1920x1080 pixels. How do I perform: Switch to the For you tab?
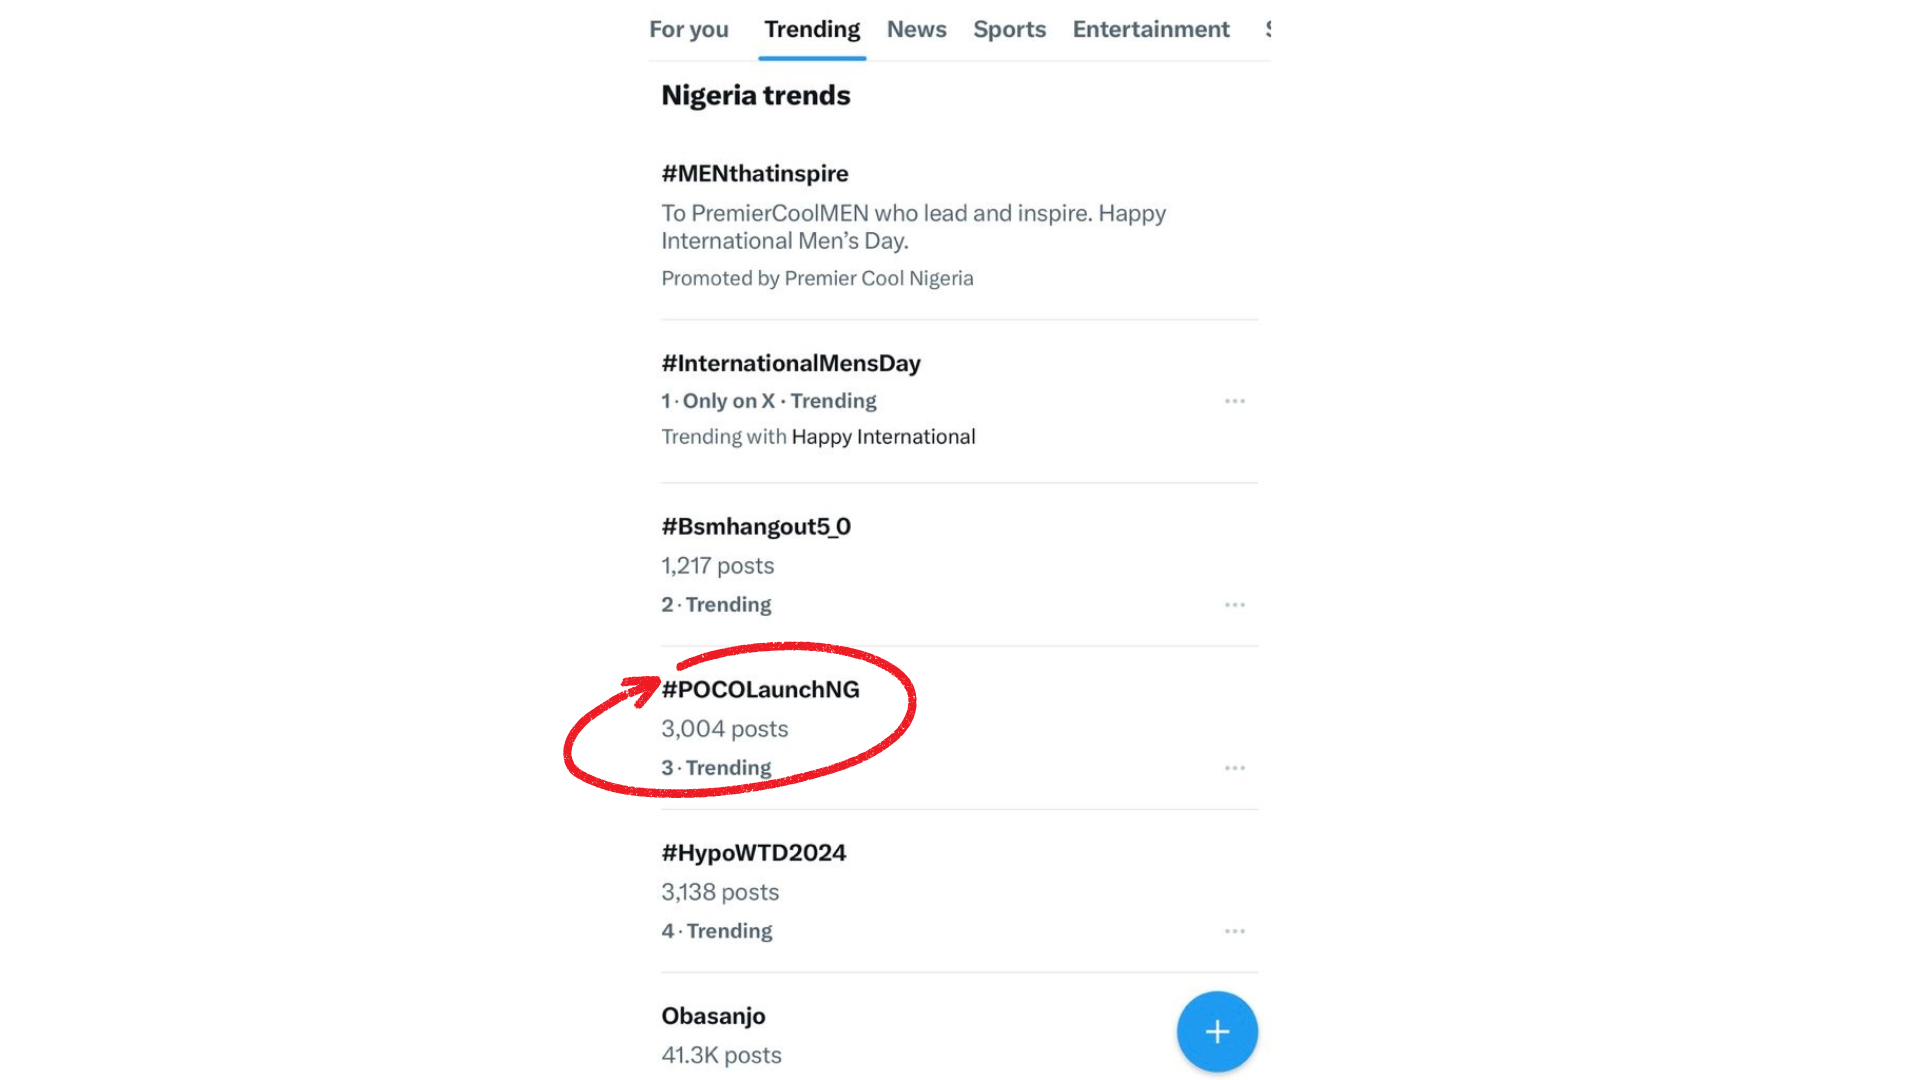click(688, 30)
